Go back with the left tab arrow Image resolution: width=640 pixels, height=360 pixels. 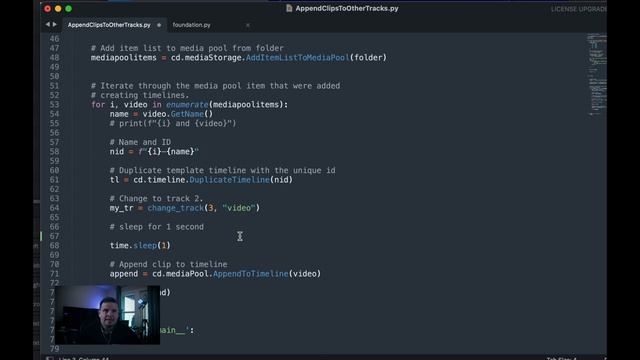tap(48, 24)
